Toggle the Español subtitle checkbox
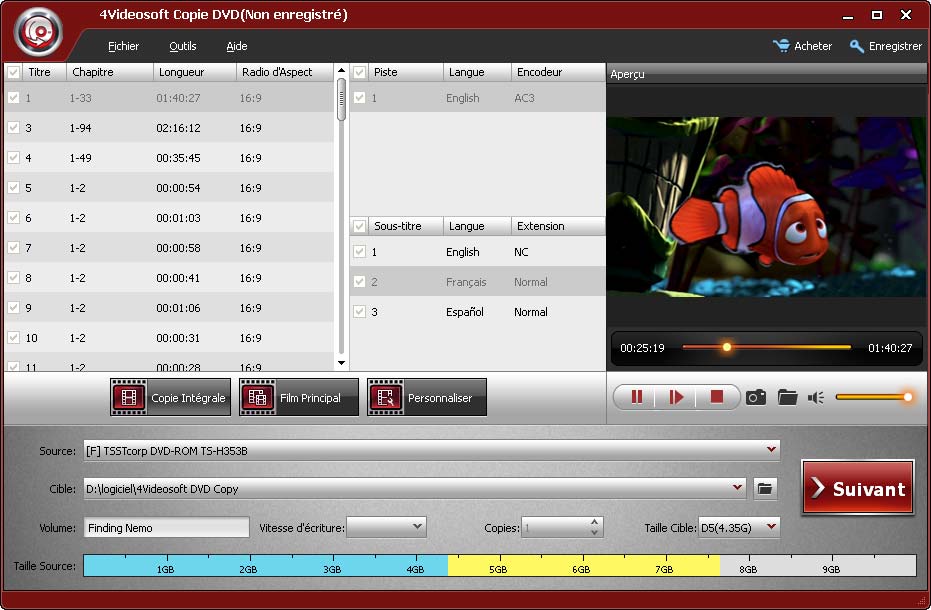The width and height of the screenshot is (931, 610). (x=360, y=312)
